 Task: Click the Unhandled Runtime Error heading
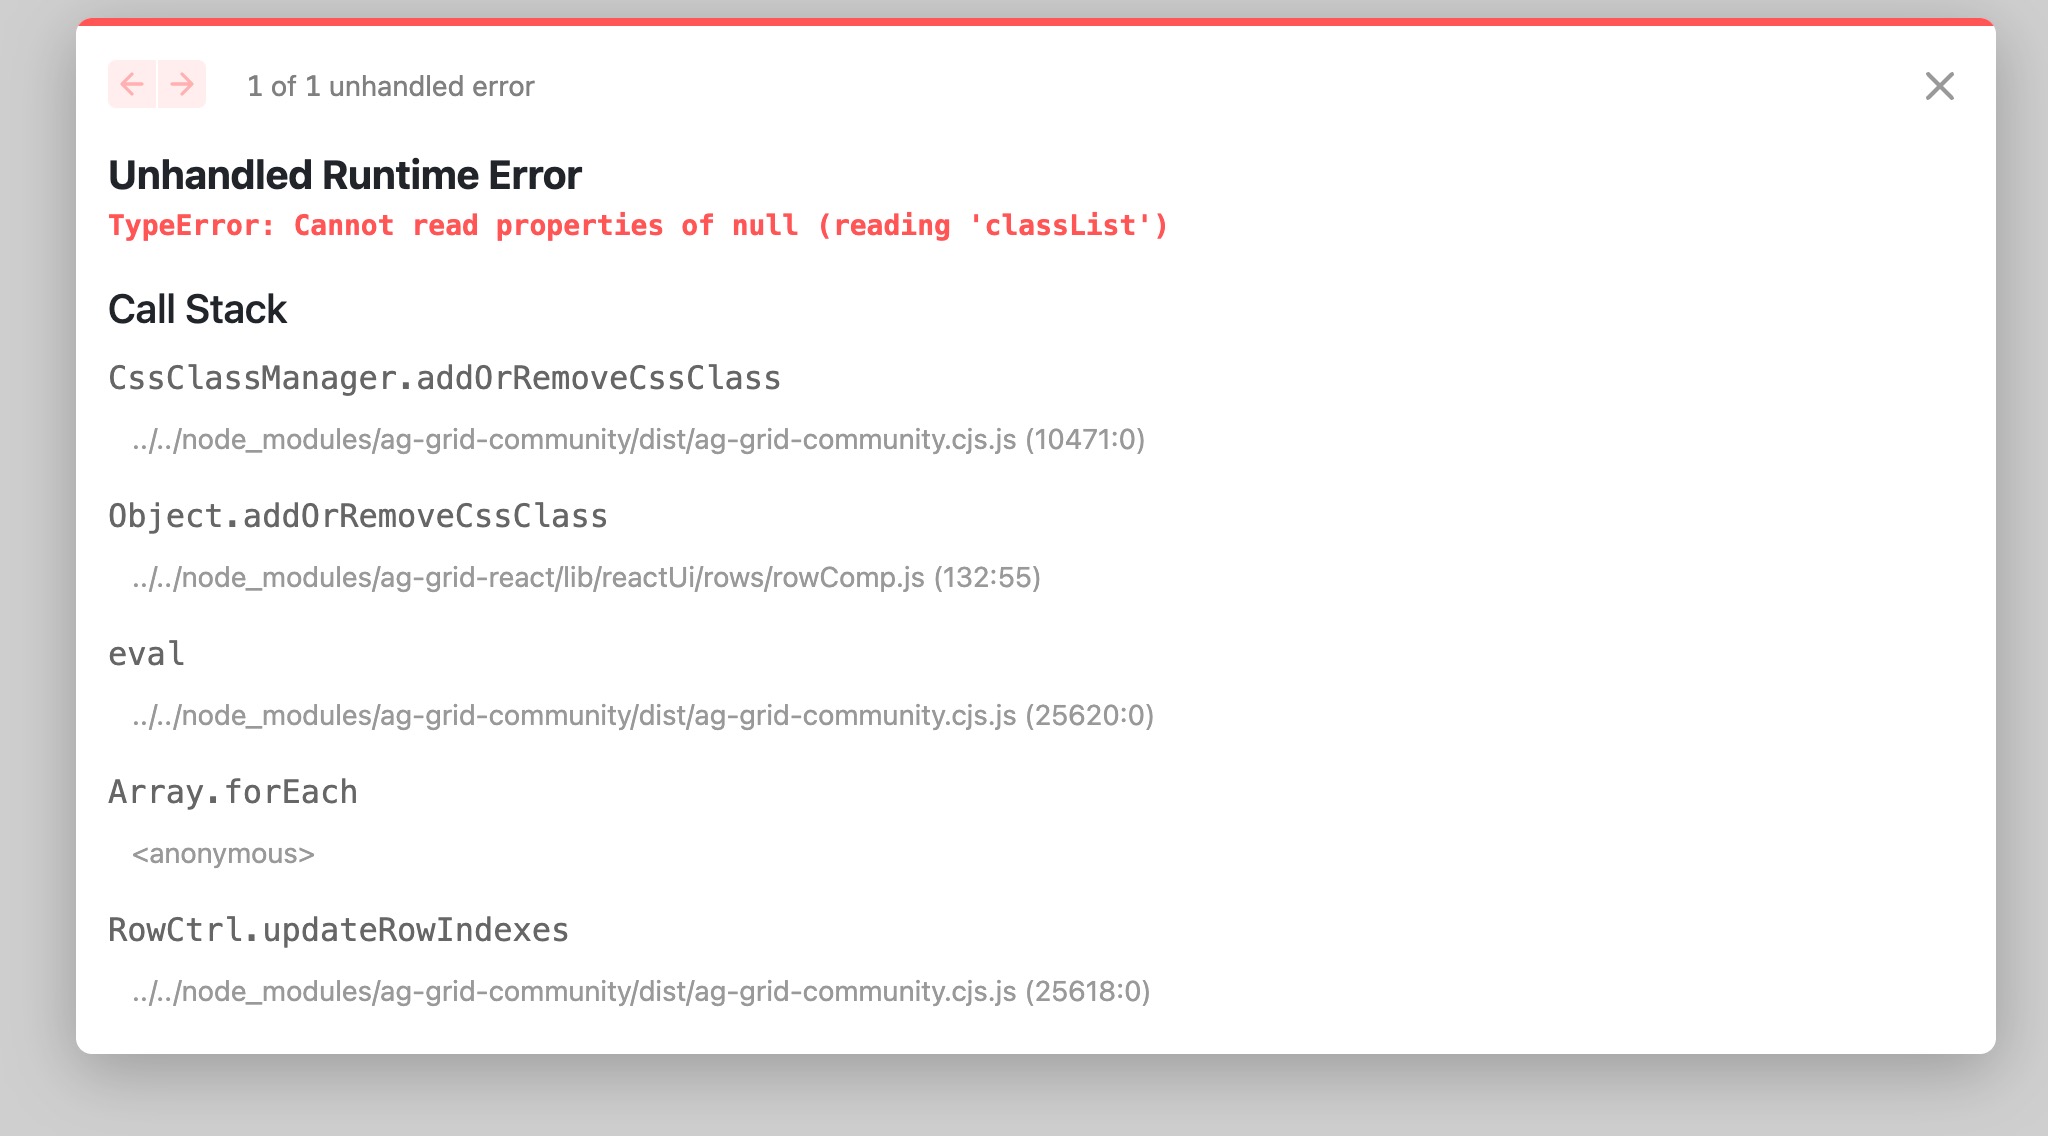pyautogui.click(x=345, y=174)
